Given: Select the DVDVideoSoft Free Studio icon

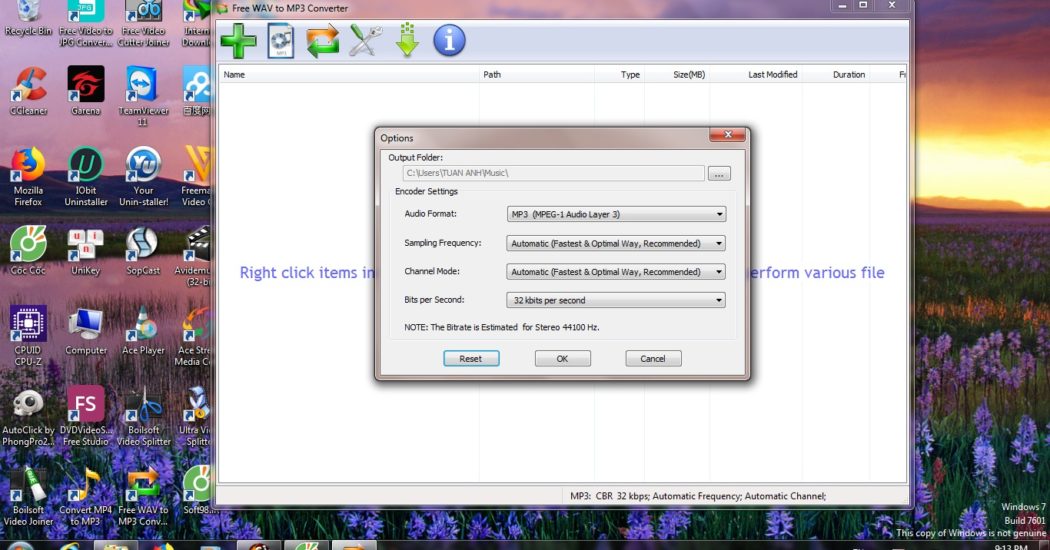Looking at the screenshot, I should point(86,416).
